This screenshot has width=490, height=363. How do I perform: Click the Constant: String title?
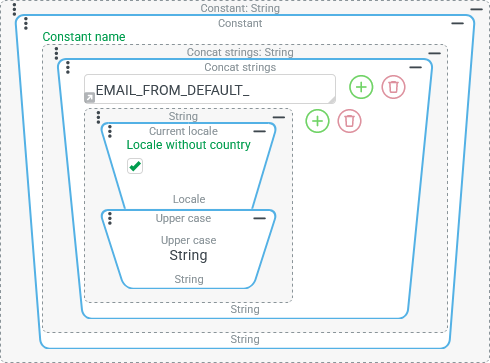pyautogui.click(x=240, y=8)
